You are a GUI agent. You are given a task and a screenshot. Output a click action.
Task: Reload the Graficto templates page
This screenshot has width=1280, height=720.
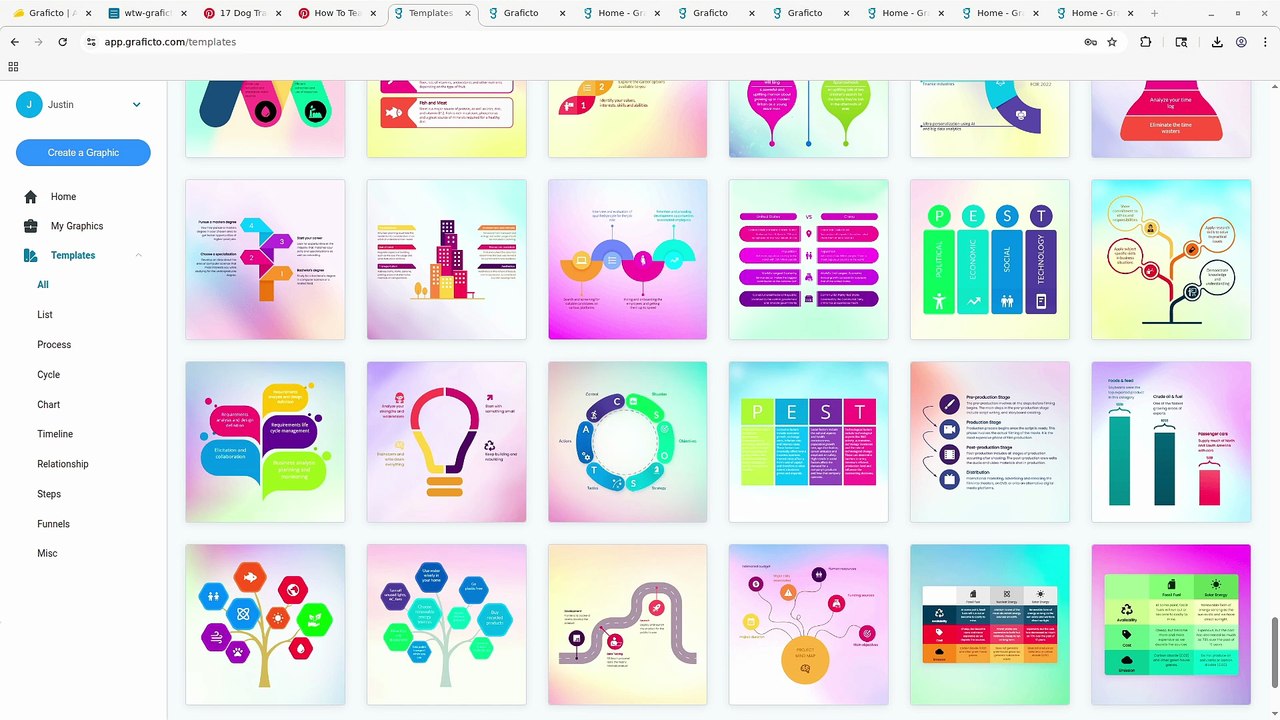click(62, 42)
